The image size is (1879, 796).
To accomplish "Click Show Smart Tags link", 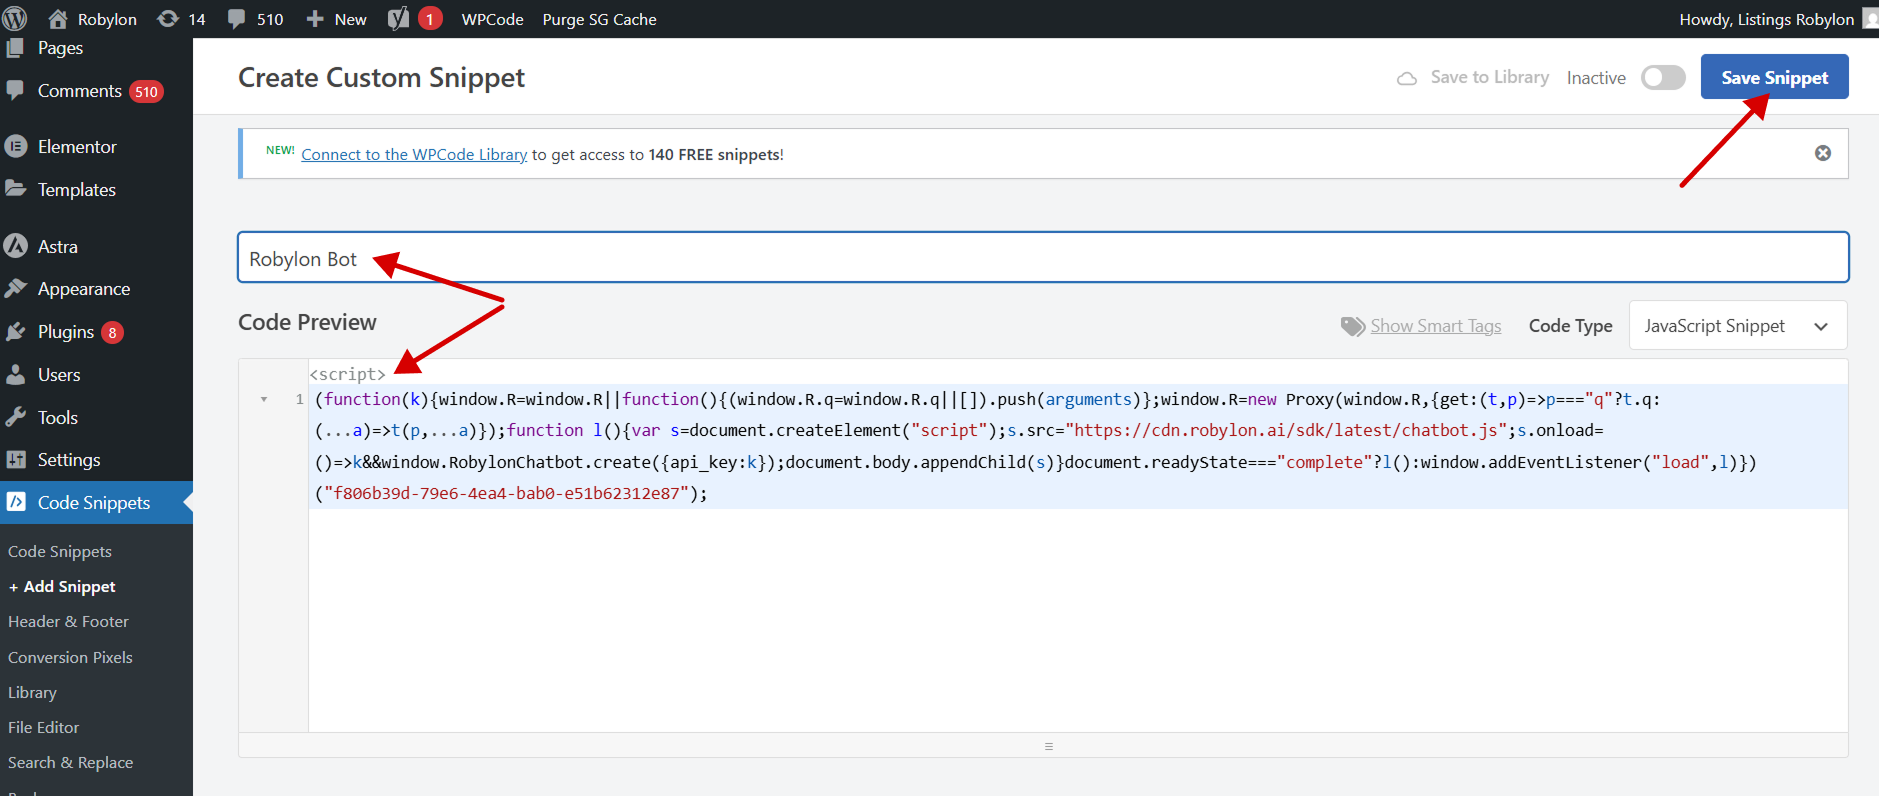I will (1435, 326).
